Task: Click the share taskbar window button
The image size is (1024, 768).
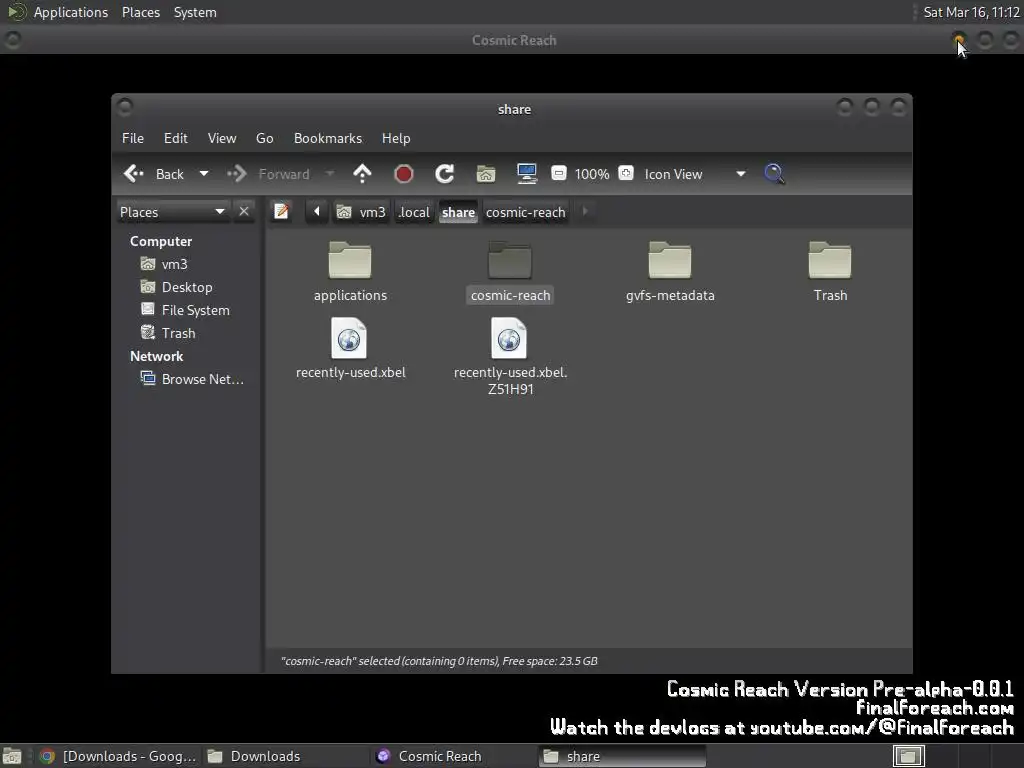Action: (x=622, y=756)
